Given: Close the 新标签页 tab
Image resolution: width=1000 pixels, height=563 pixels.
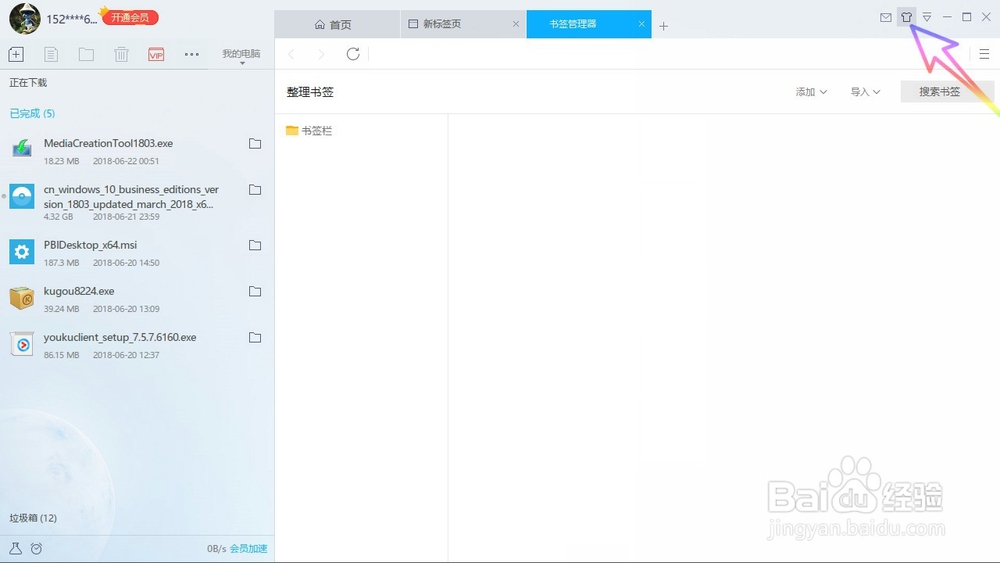Looking at the screenshot, I should 515,24.
